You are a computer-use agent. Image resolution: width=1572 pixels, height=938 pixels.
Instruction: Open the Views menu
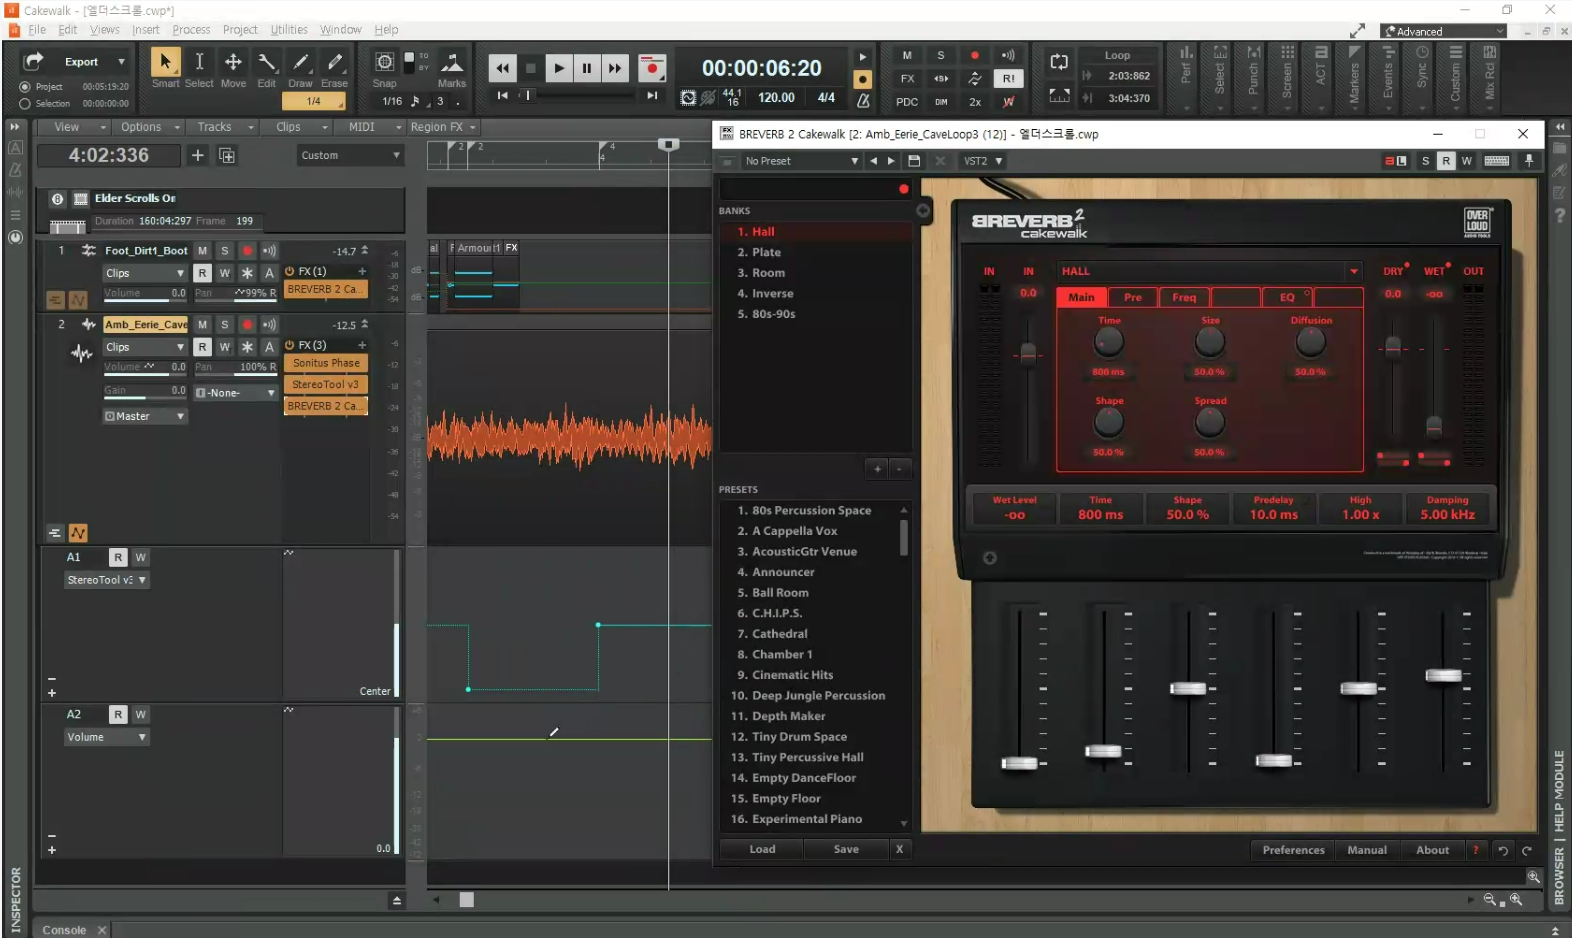tap(105, 30)
